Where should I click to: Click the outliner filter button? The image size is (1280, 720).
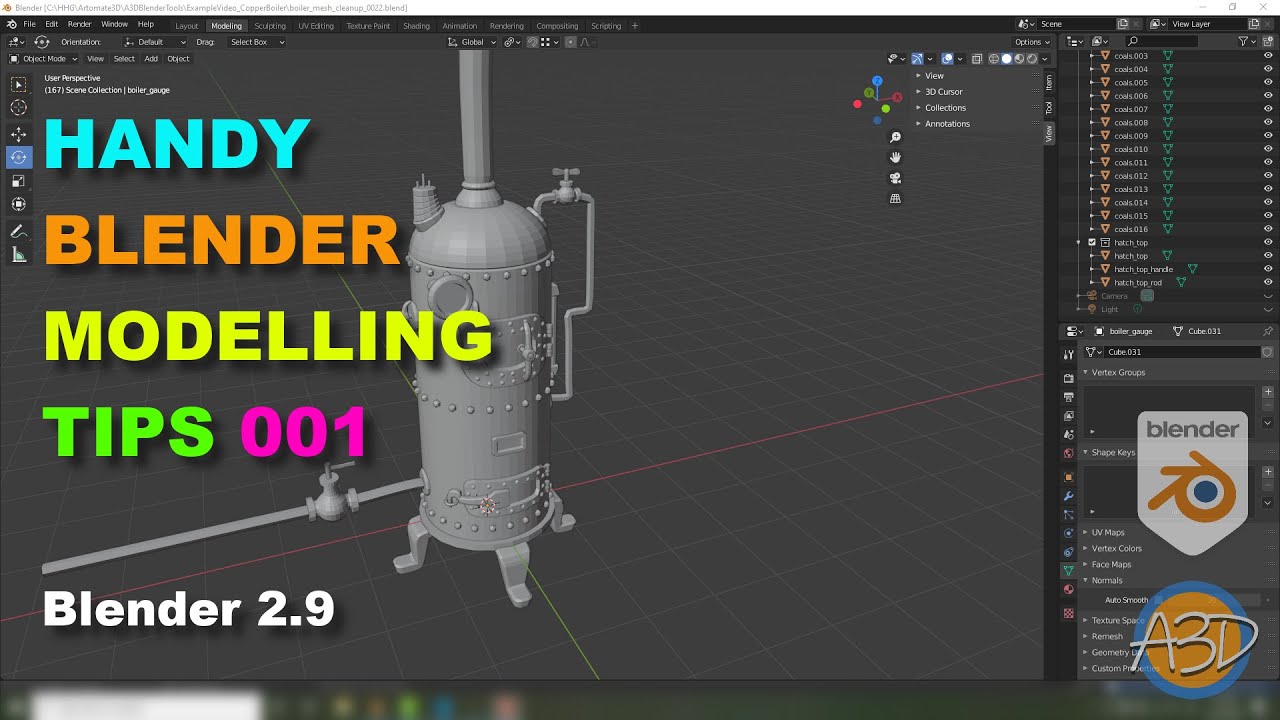(1246, 41)
